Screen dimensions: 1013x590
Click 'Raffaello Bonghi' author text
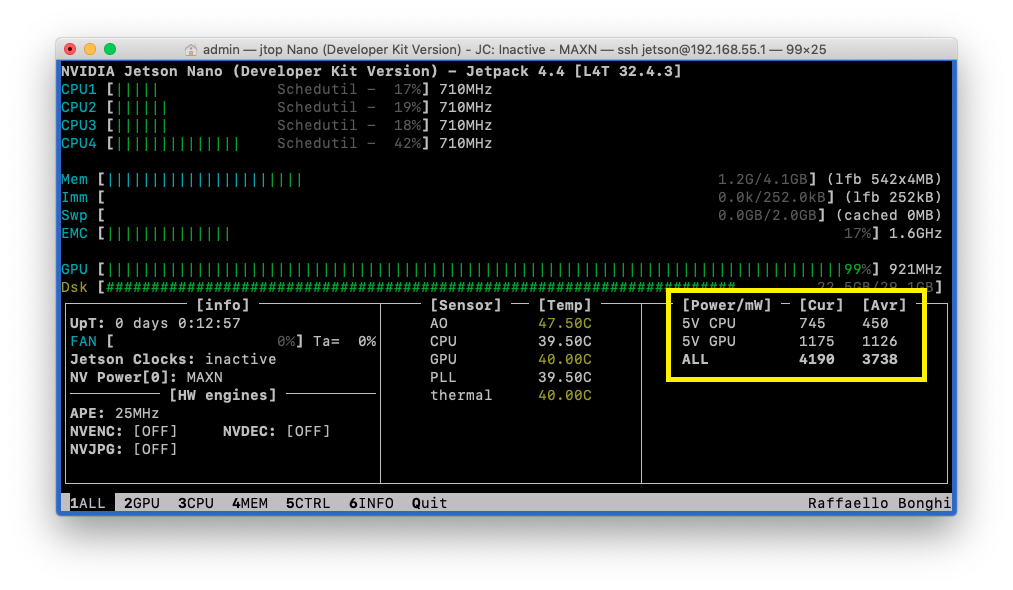coord(879,503)
